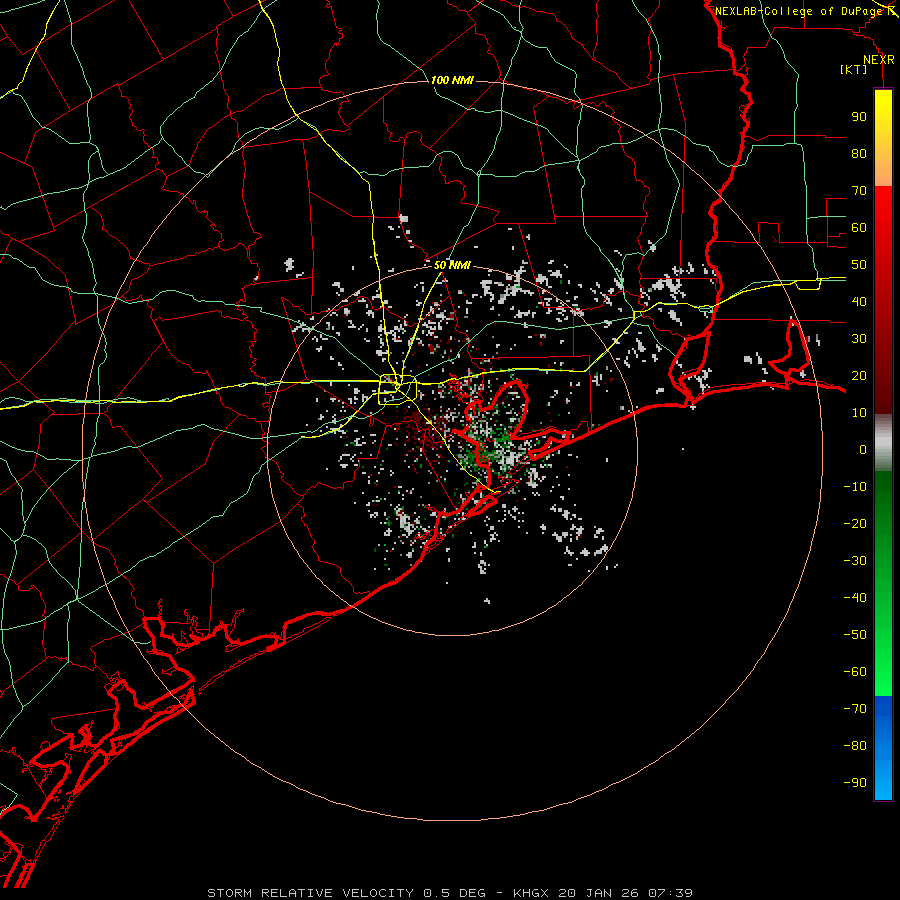Click the KHGX station identifier
Image resolution: width=900 pixels, height=900 pixels.
pyautogui.click(x=531, y=893)
